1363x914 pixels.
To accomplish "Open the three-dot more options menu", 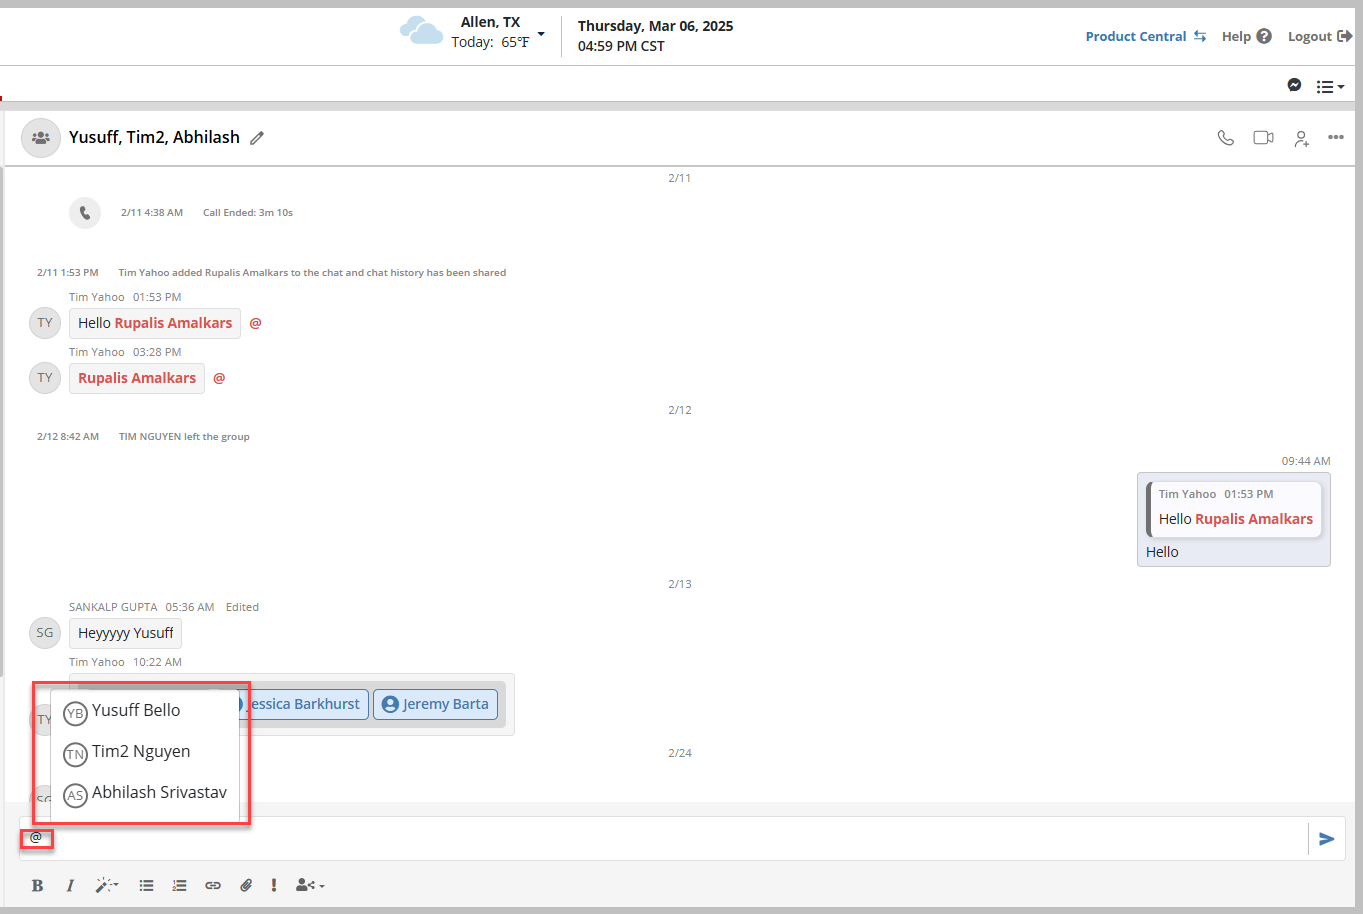I will 1336,137.
